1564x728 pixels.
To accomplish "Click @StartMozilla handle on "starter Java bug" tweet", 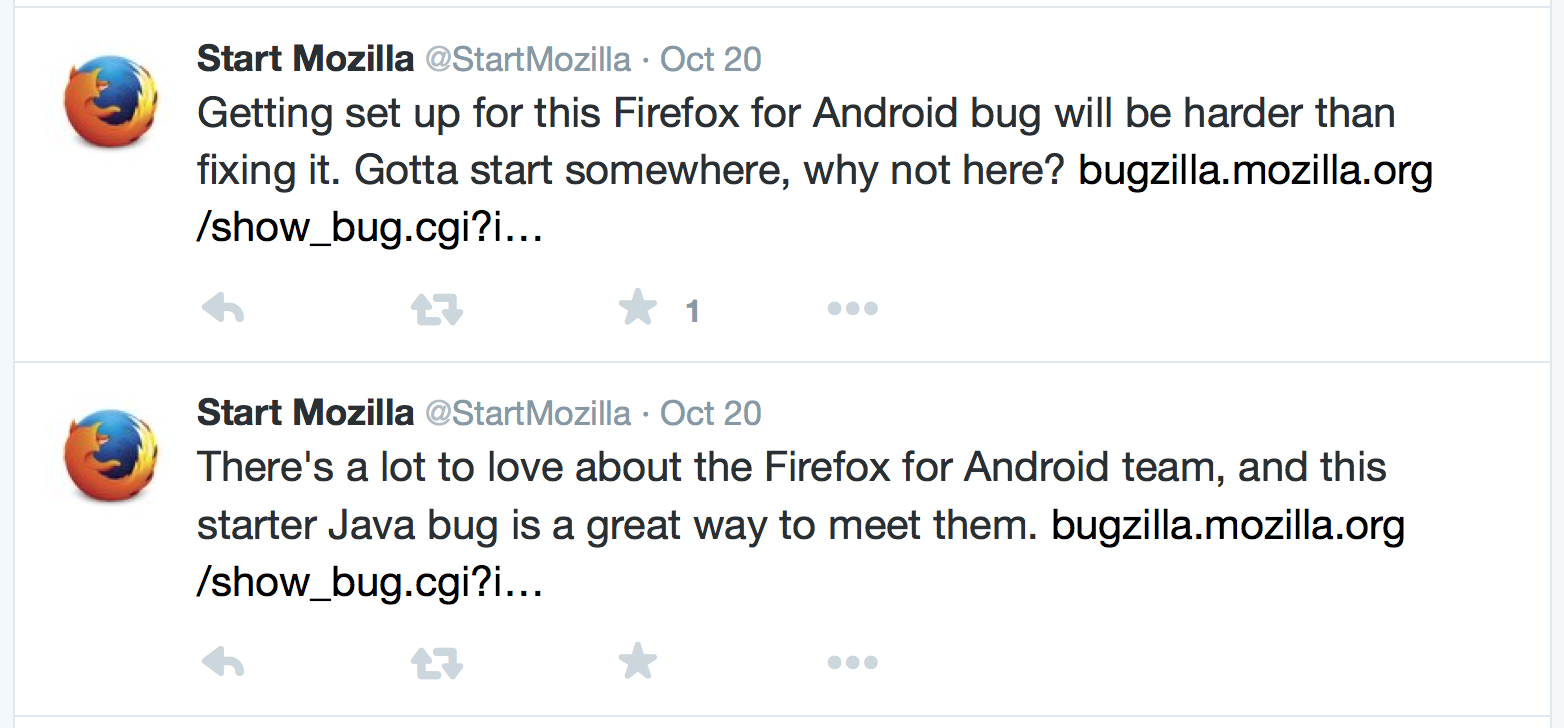I will pyautogui.click(x=528, y=413).
